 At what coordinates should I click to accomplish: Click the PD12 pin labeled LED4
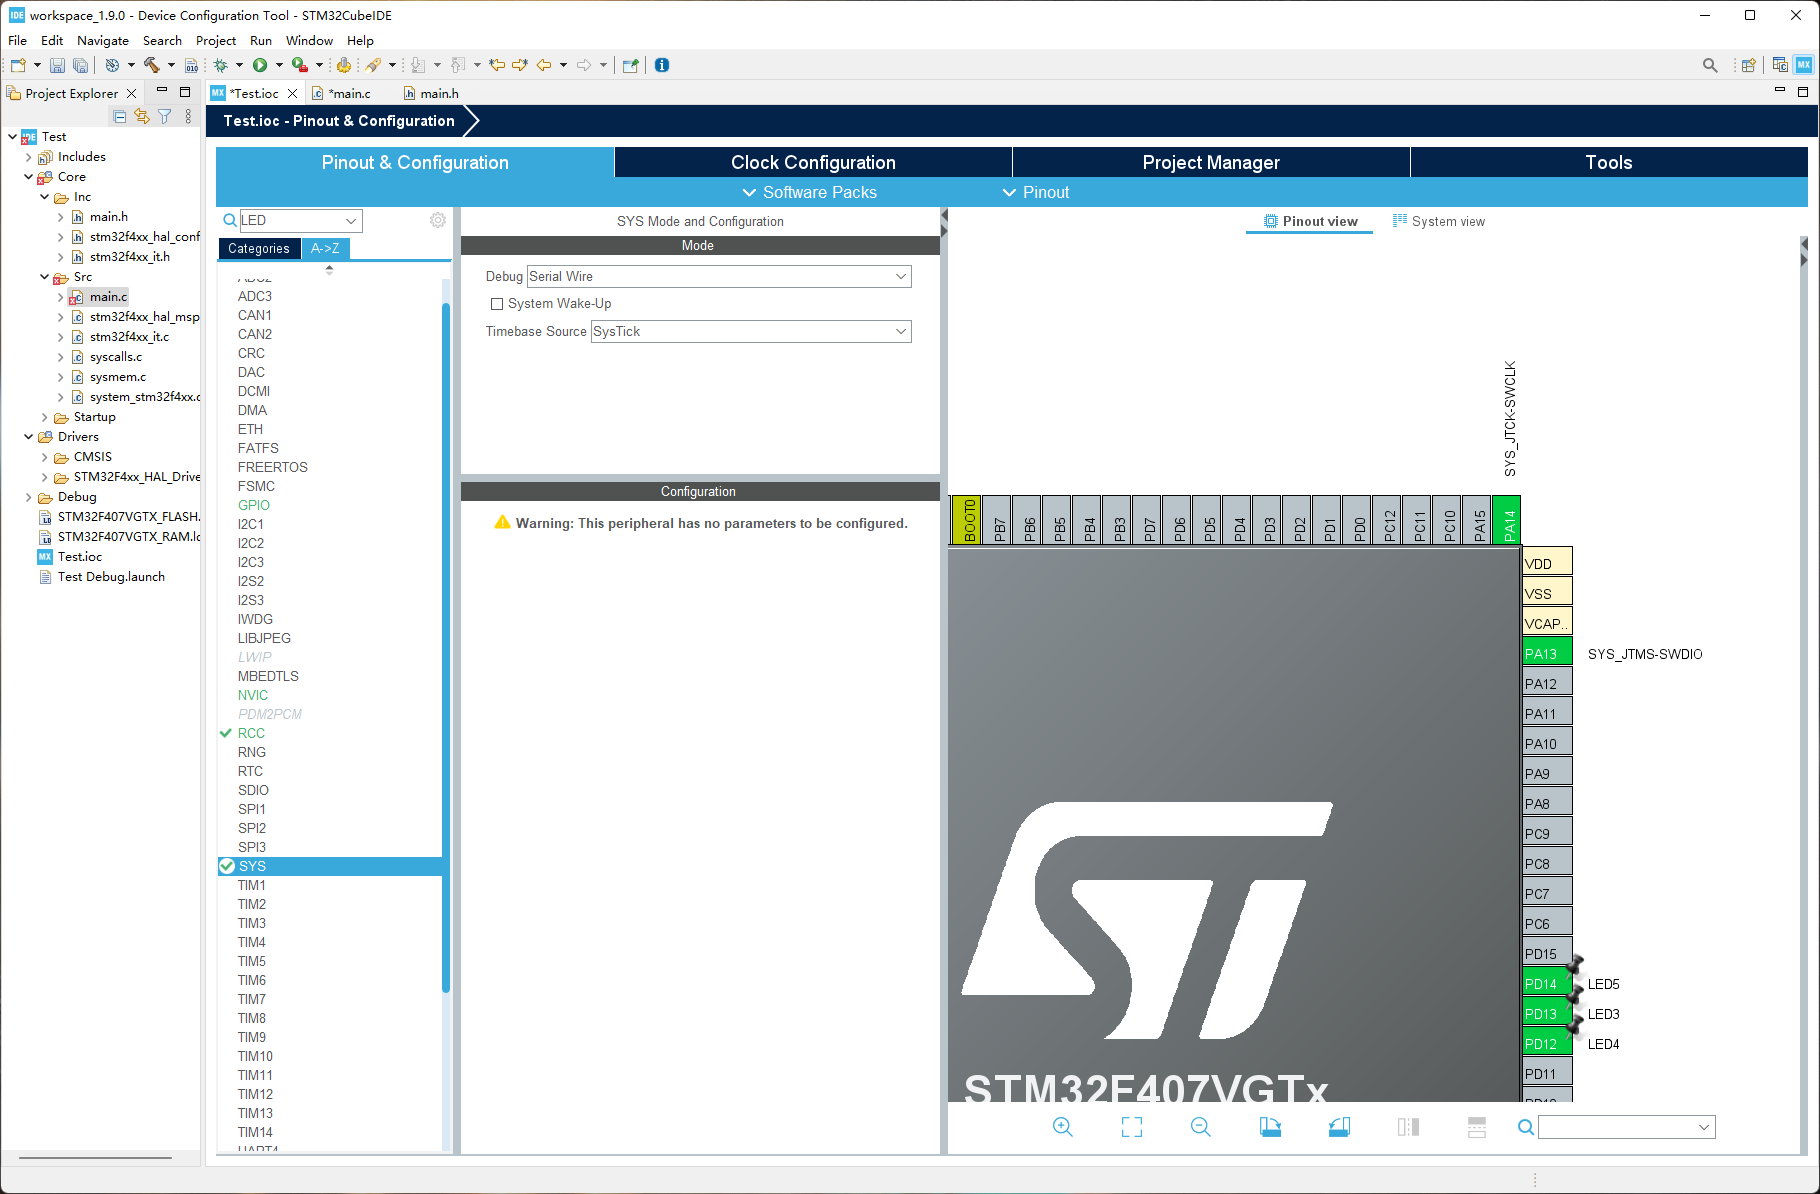pos(1547,1044)
